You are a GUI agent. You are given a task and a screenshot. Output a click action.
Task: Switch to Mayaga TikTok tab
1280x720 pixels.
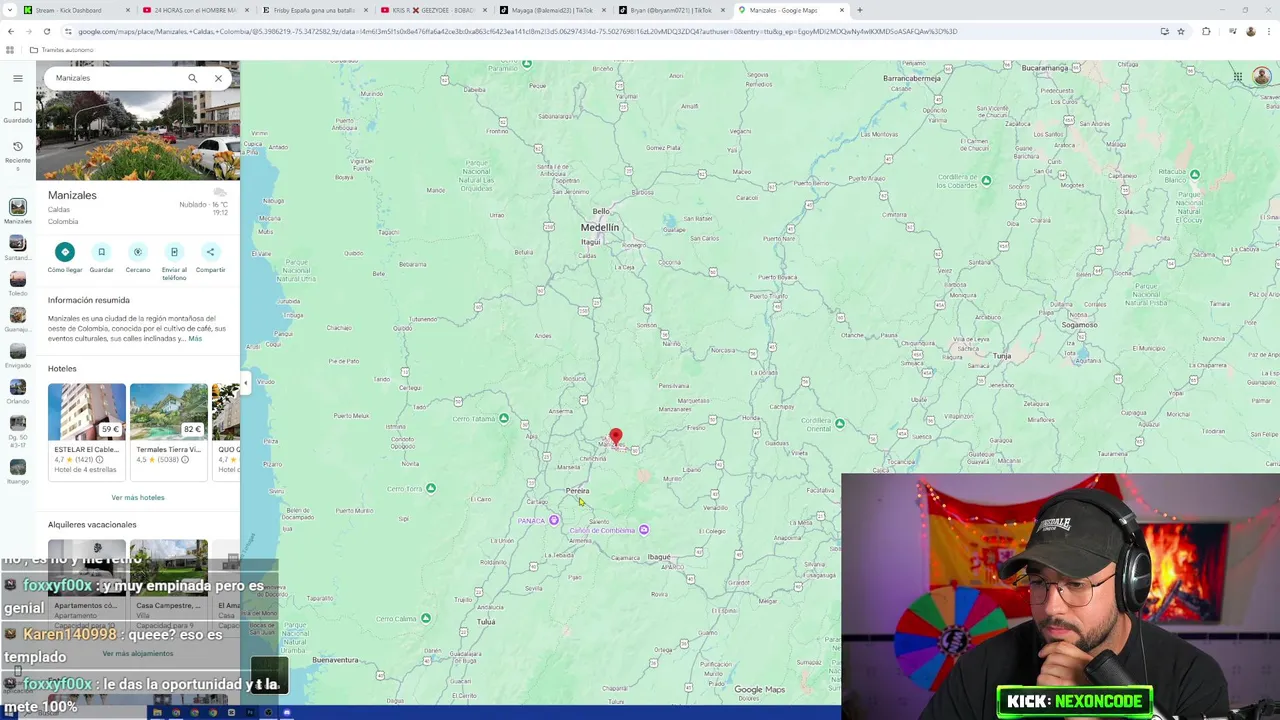pos(552,10)
